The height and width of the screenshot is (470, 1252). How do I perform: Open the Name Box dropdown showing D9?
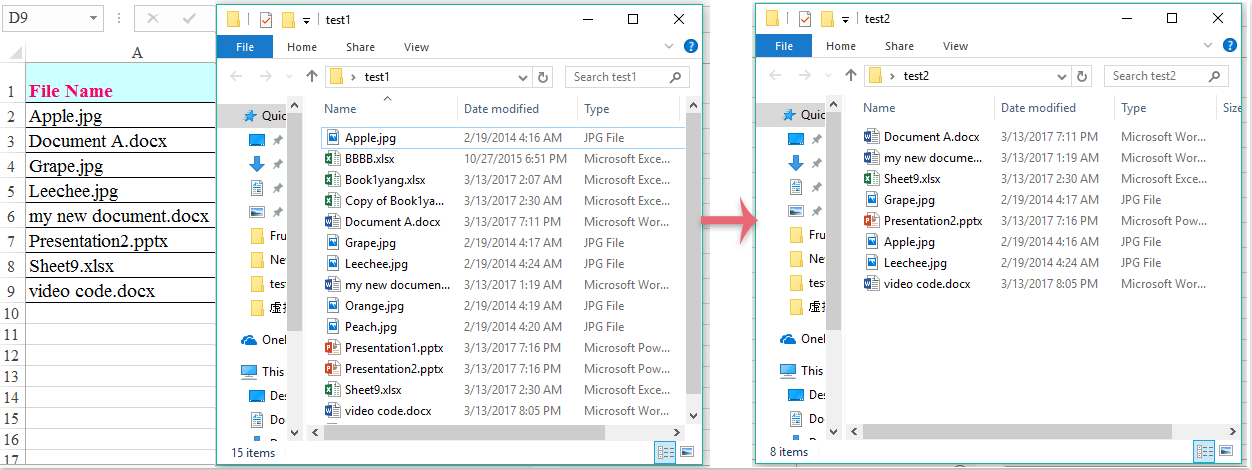point(93,18)
